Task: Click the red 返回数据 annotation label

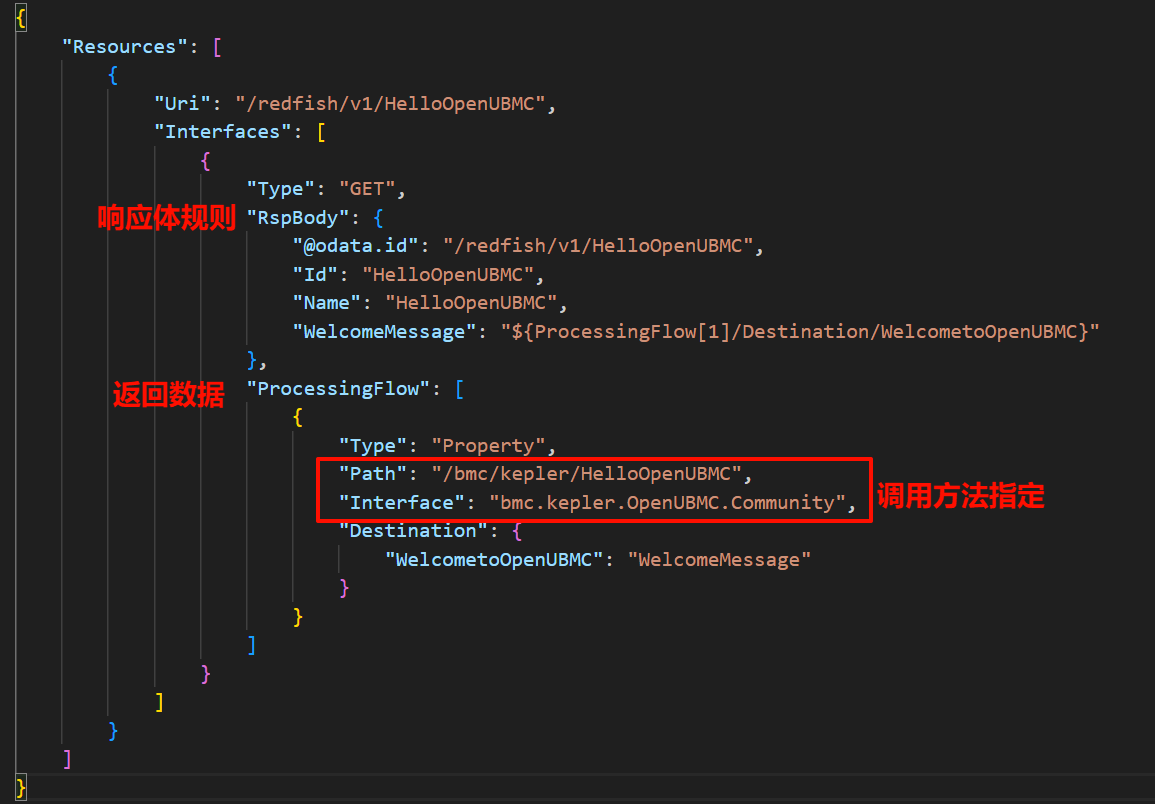Action: click(168, 396)
